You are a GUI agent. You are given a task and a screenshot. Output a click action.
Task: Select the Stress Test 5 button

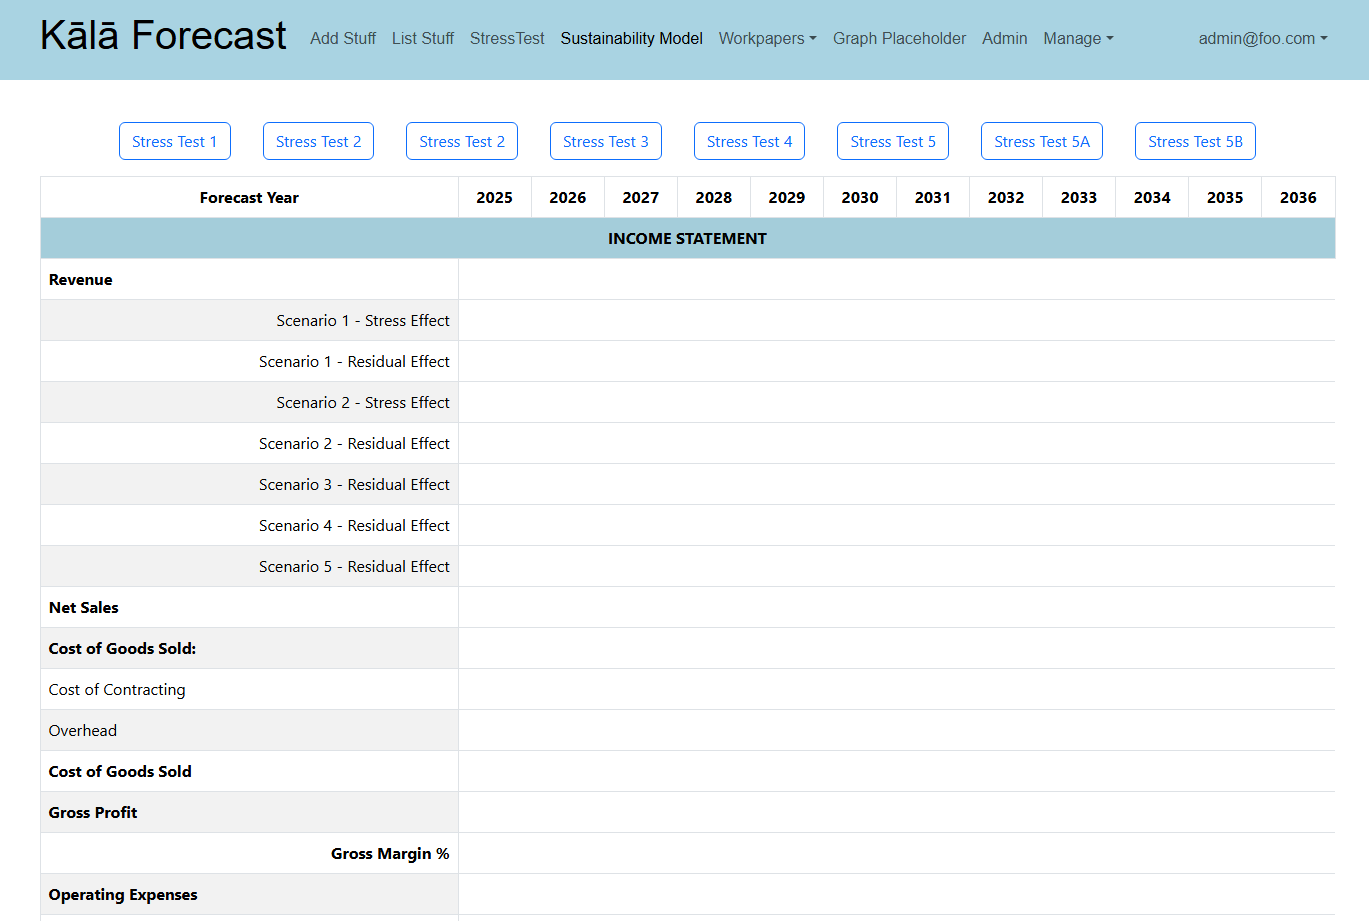click(893, 141)
